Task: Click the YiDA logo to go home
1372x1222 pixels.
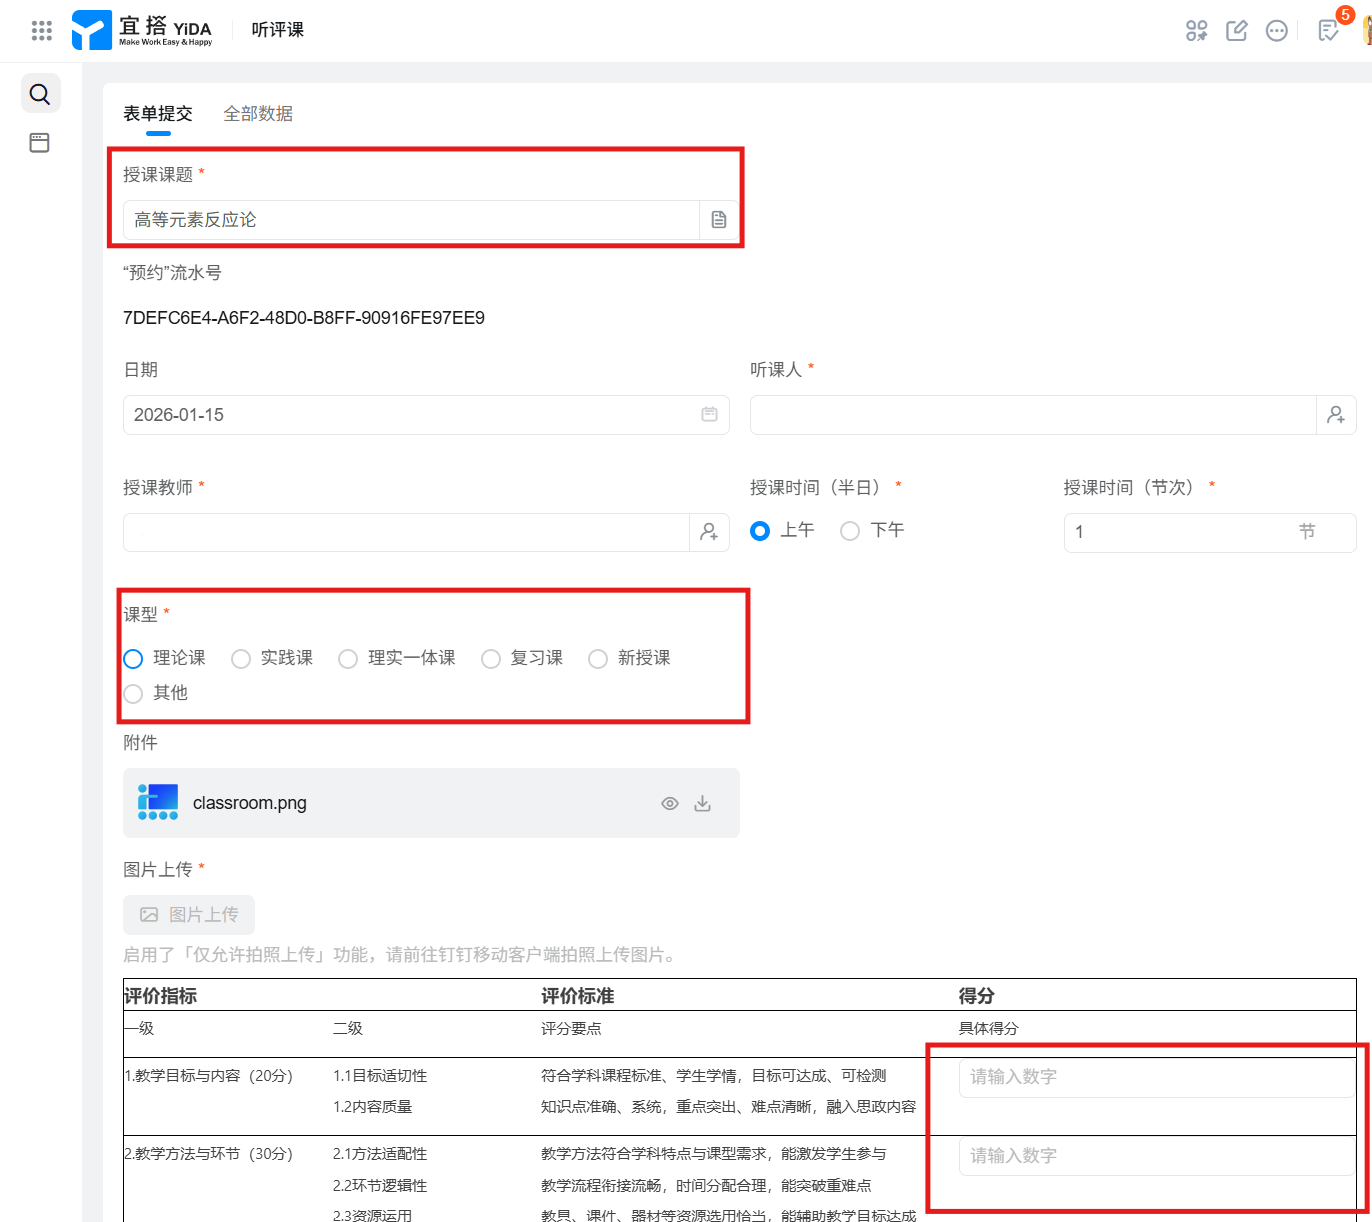Action: pyautogui.click(x=142, y=30)
